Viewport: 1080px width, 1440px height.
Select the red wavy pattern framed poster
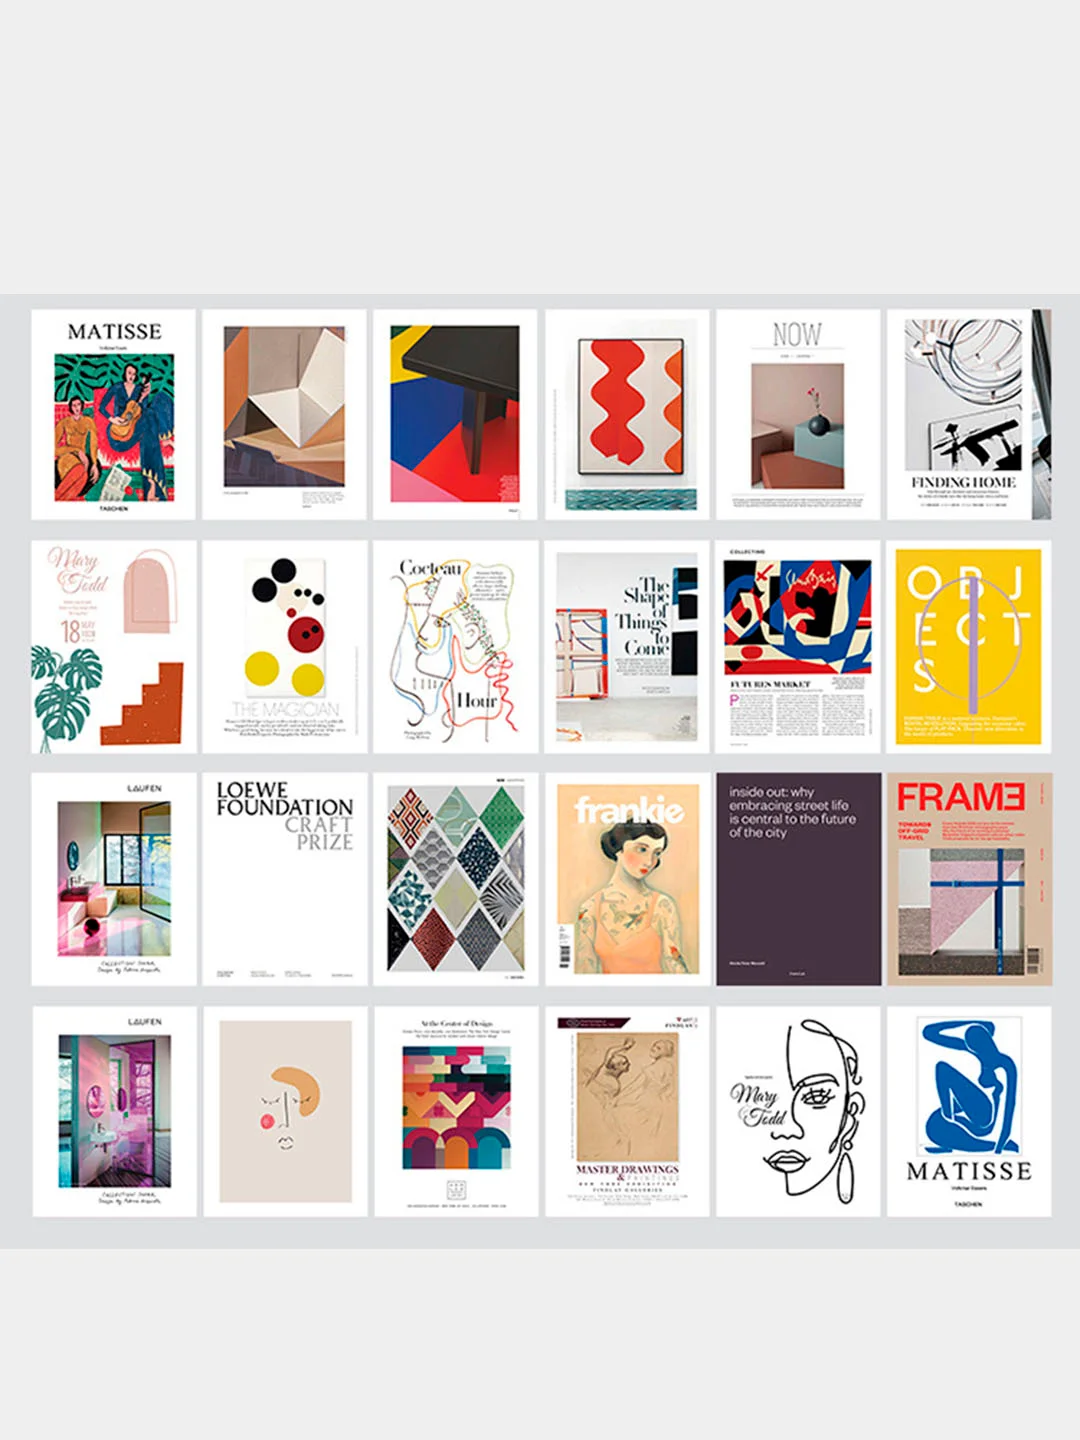click(x=627, y=414)
